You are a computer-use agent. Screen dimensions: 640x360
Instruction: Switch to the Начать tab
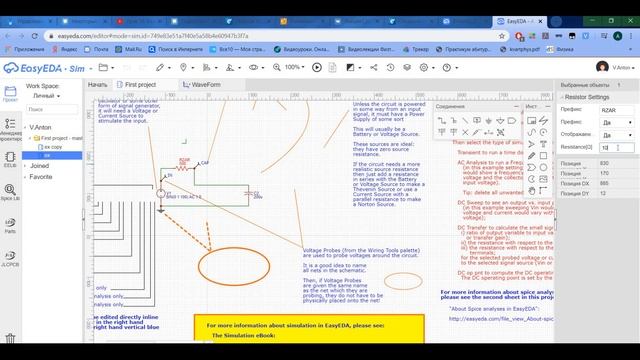(x=98, y=84)
